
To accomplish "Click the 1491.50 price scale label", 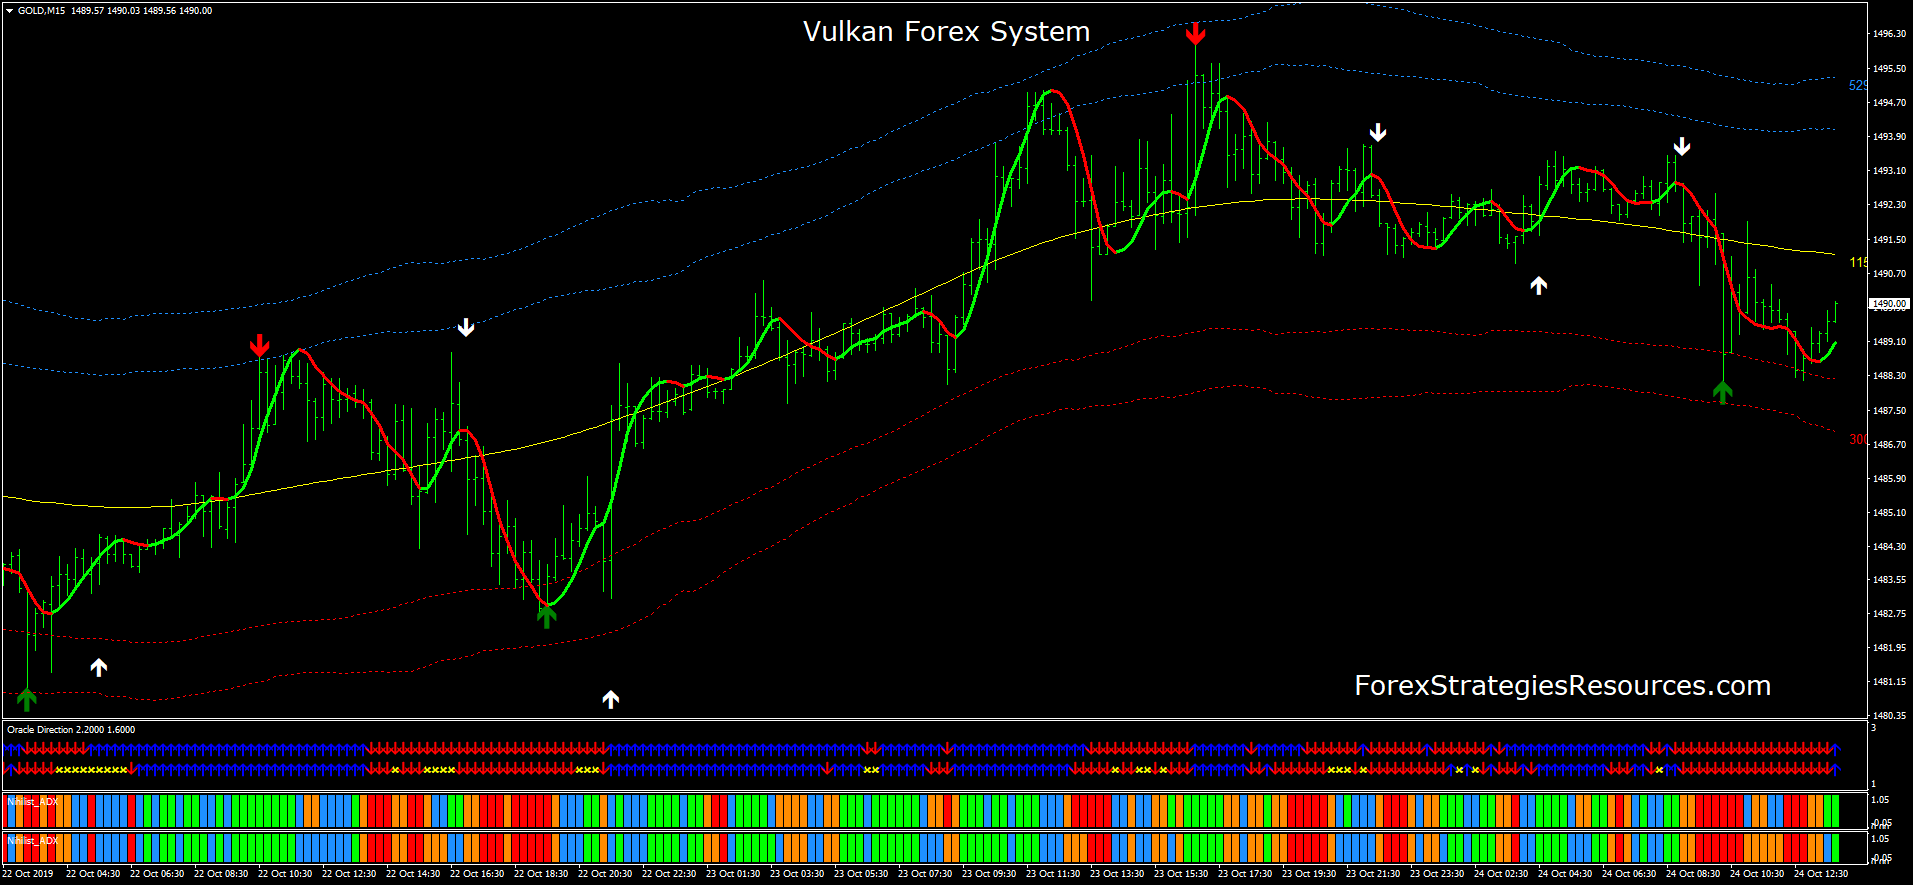I will (x=1889, y=240).
